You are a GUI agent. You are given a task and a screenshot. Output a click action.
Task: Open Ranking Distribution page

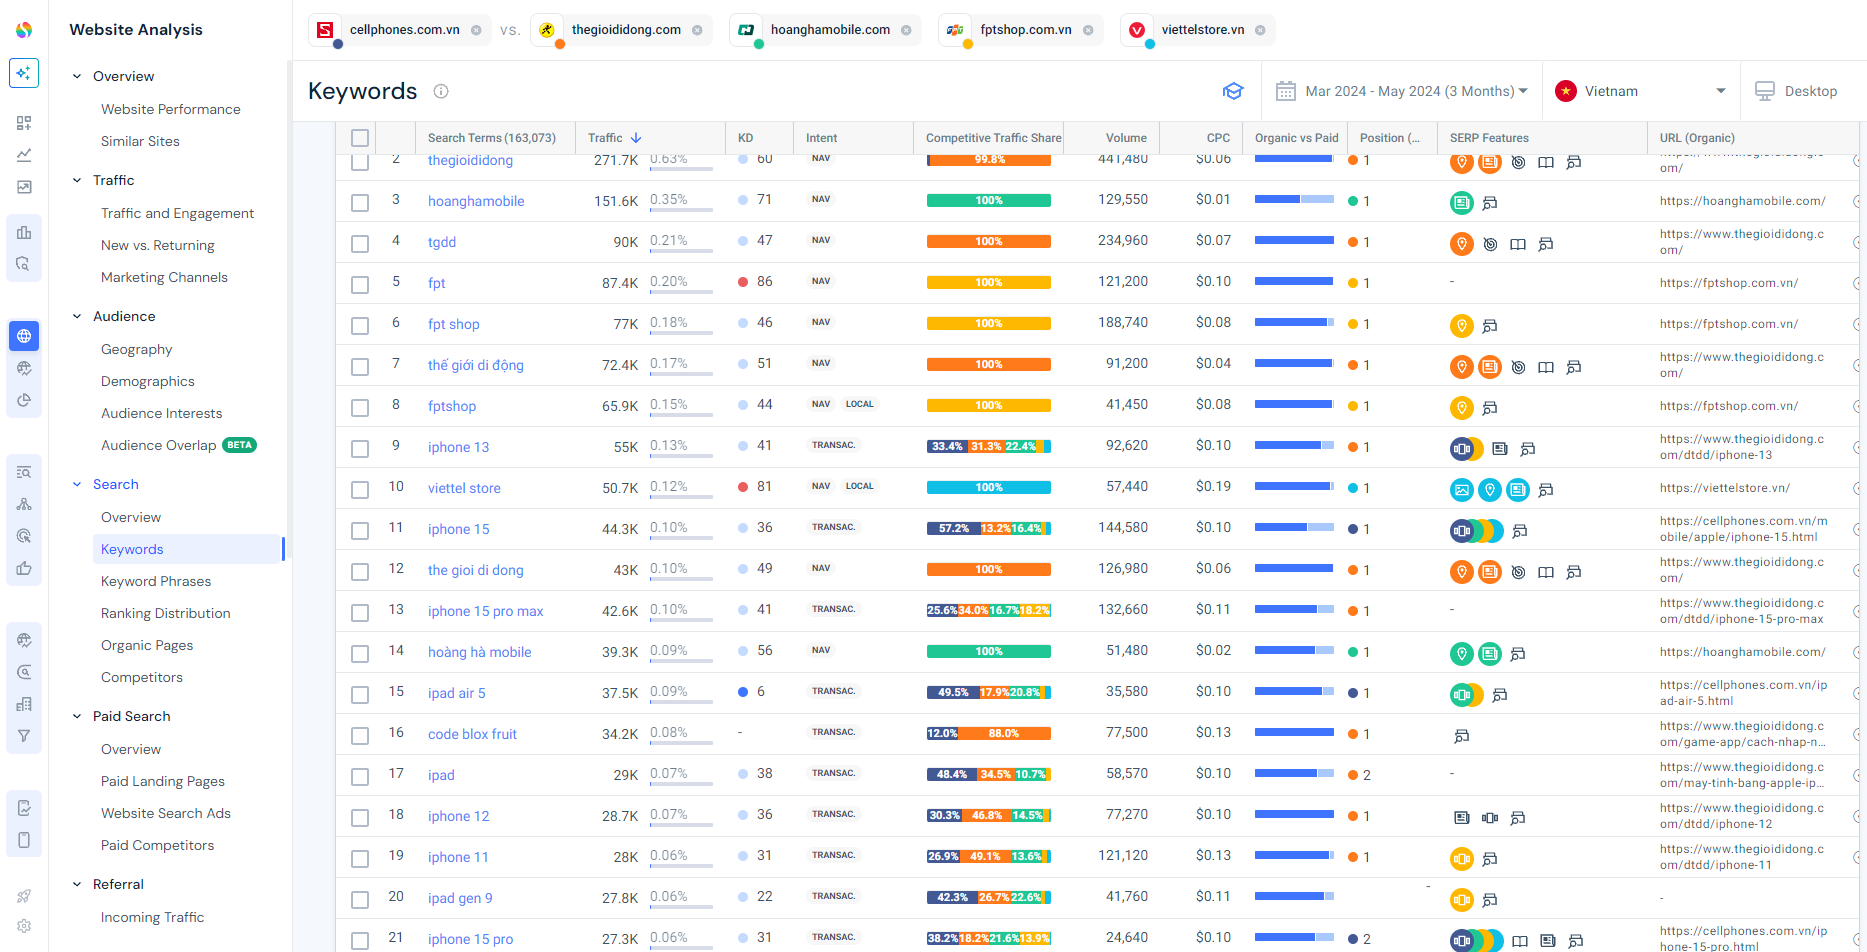tap(166, 613)
